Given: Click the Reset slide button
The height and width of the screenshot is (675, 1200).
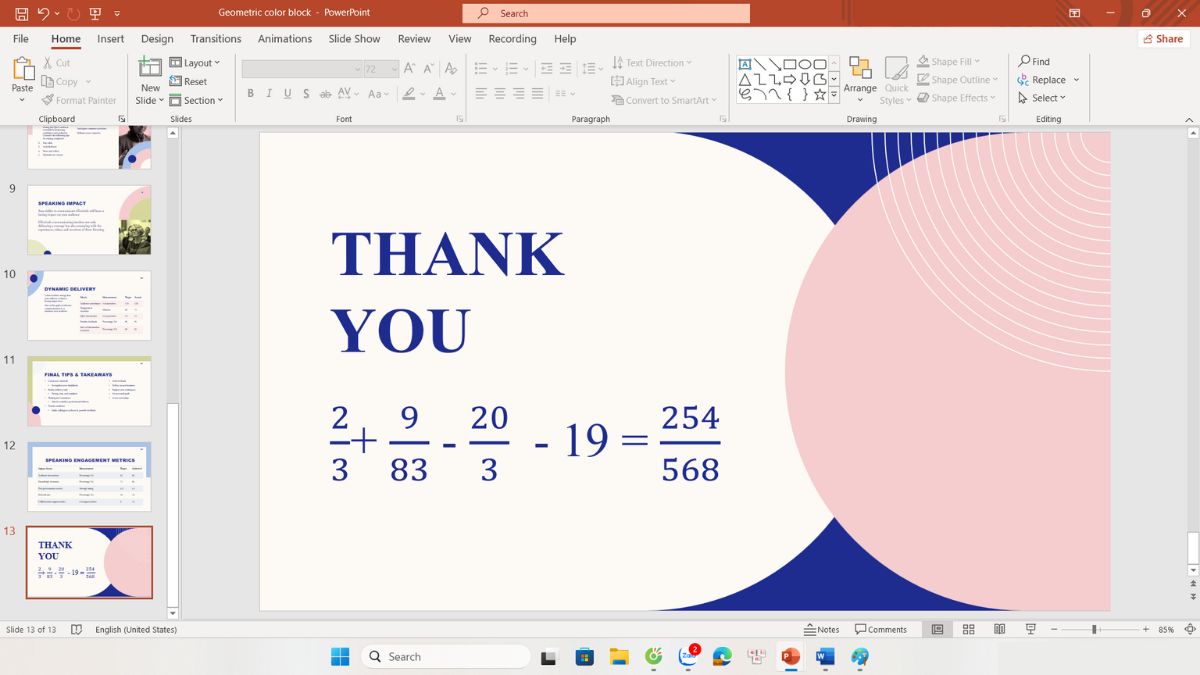Looking at the screenshot, I should (189, 81).
